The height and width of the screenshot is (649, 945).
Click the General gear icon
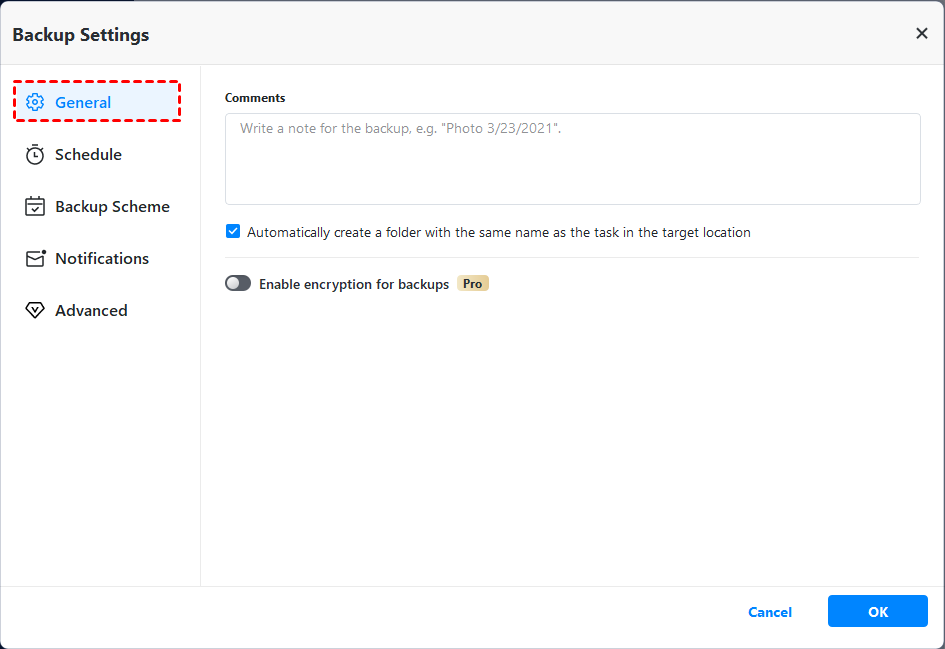[35, 102]
